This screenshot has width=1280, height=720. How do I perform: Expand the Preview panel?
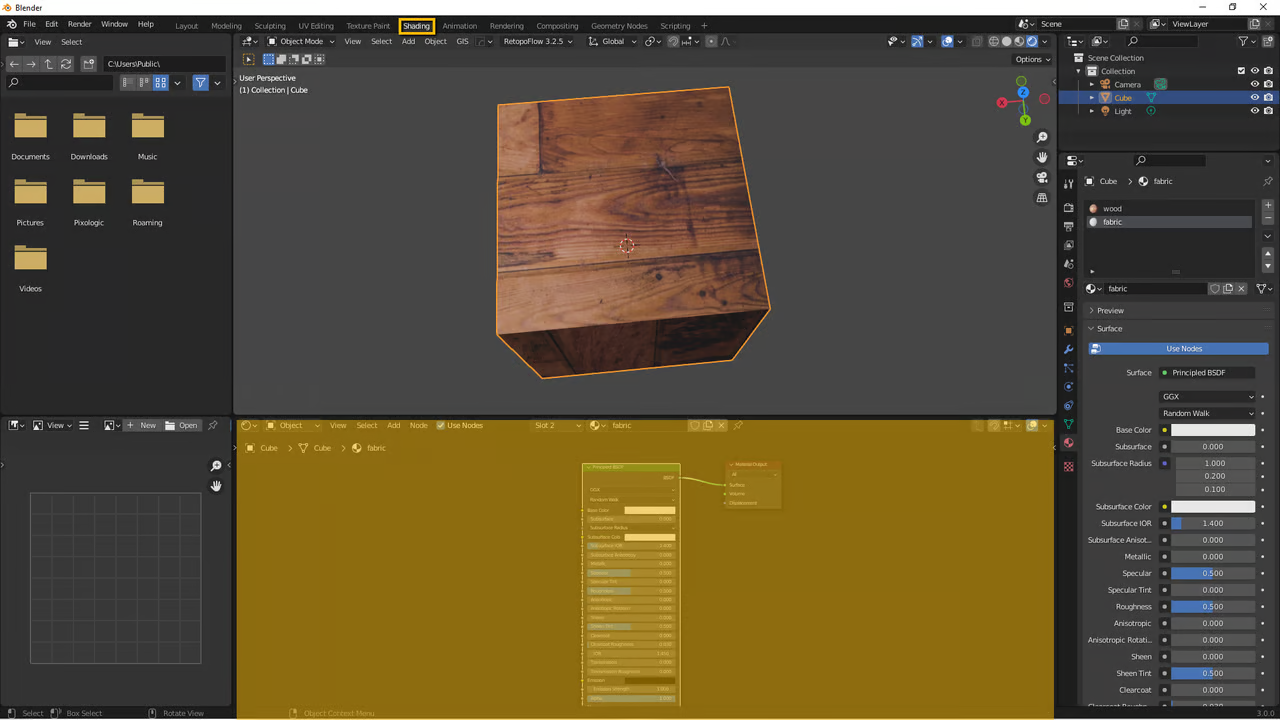coord(1110,311)
